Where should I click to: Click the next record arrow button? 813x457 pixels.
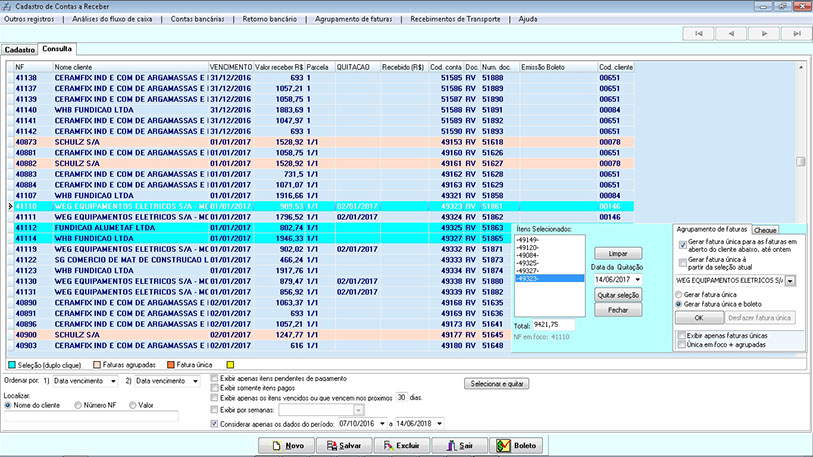762,33
